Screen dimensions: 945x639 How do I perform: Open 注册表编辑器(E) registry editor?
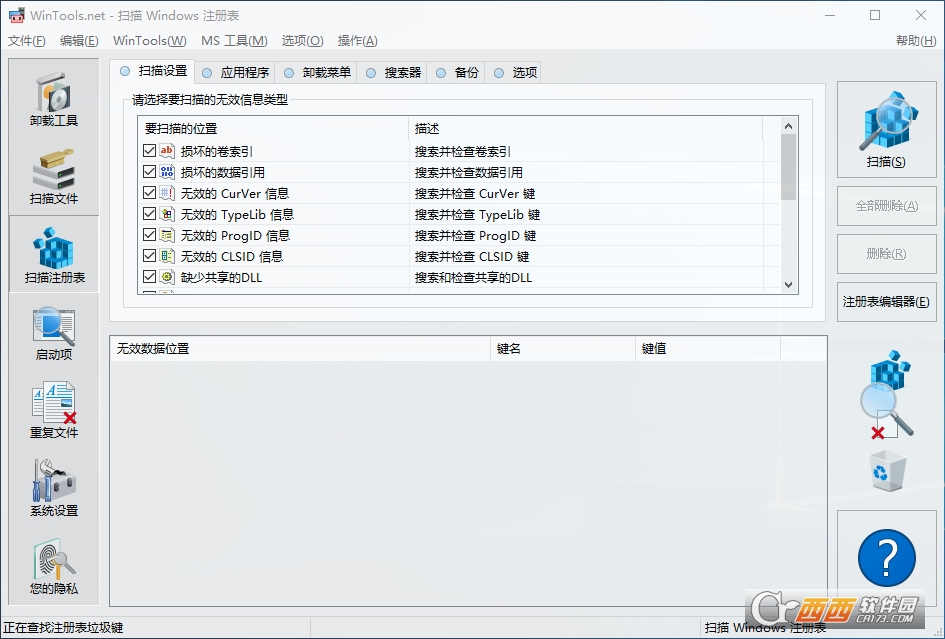(x=887, y=301)
